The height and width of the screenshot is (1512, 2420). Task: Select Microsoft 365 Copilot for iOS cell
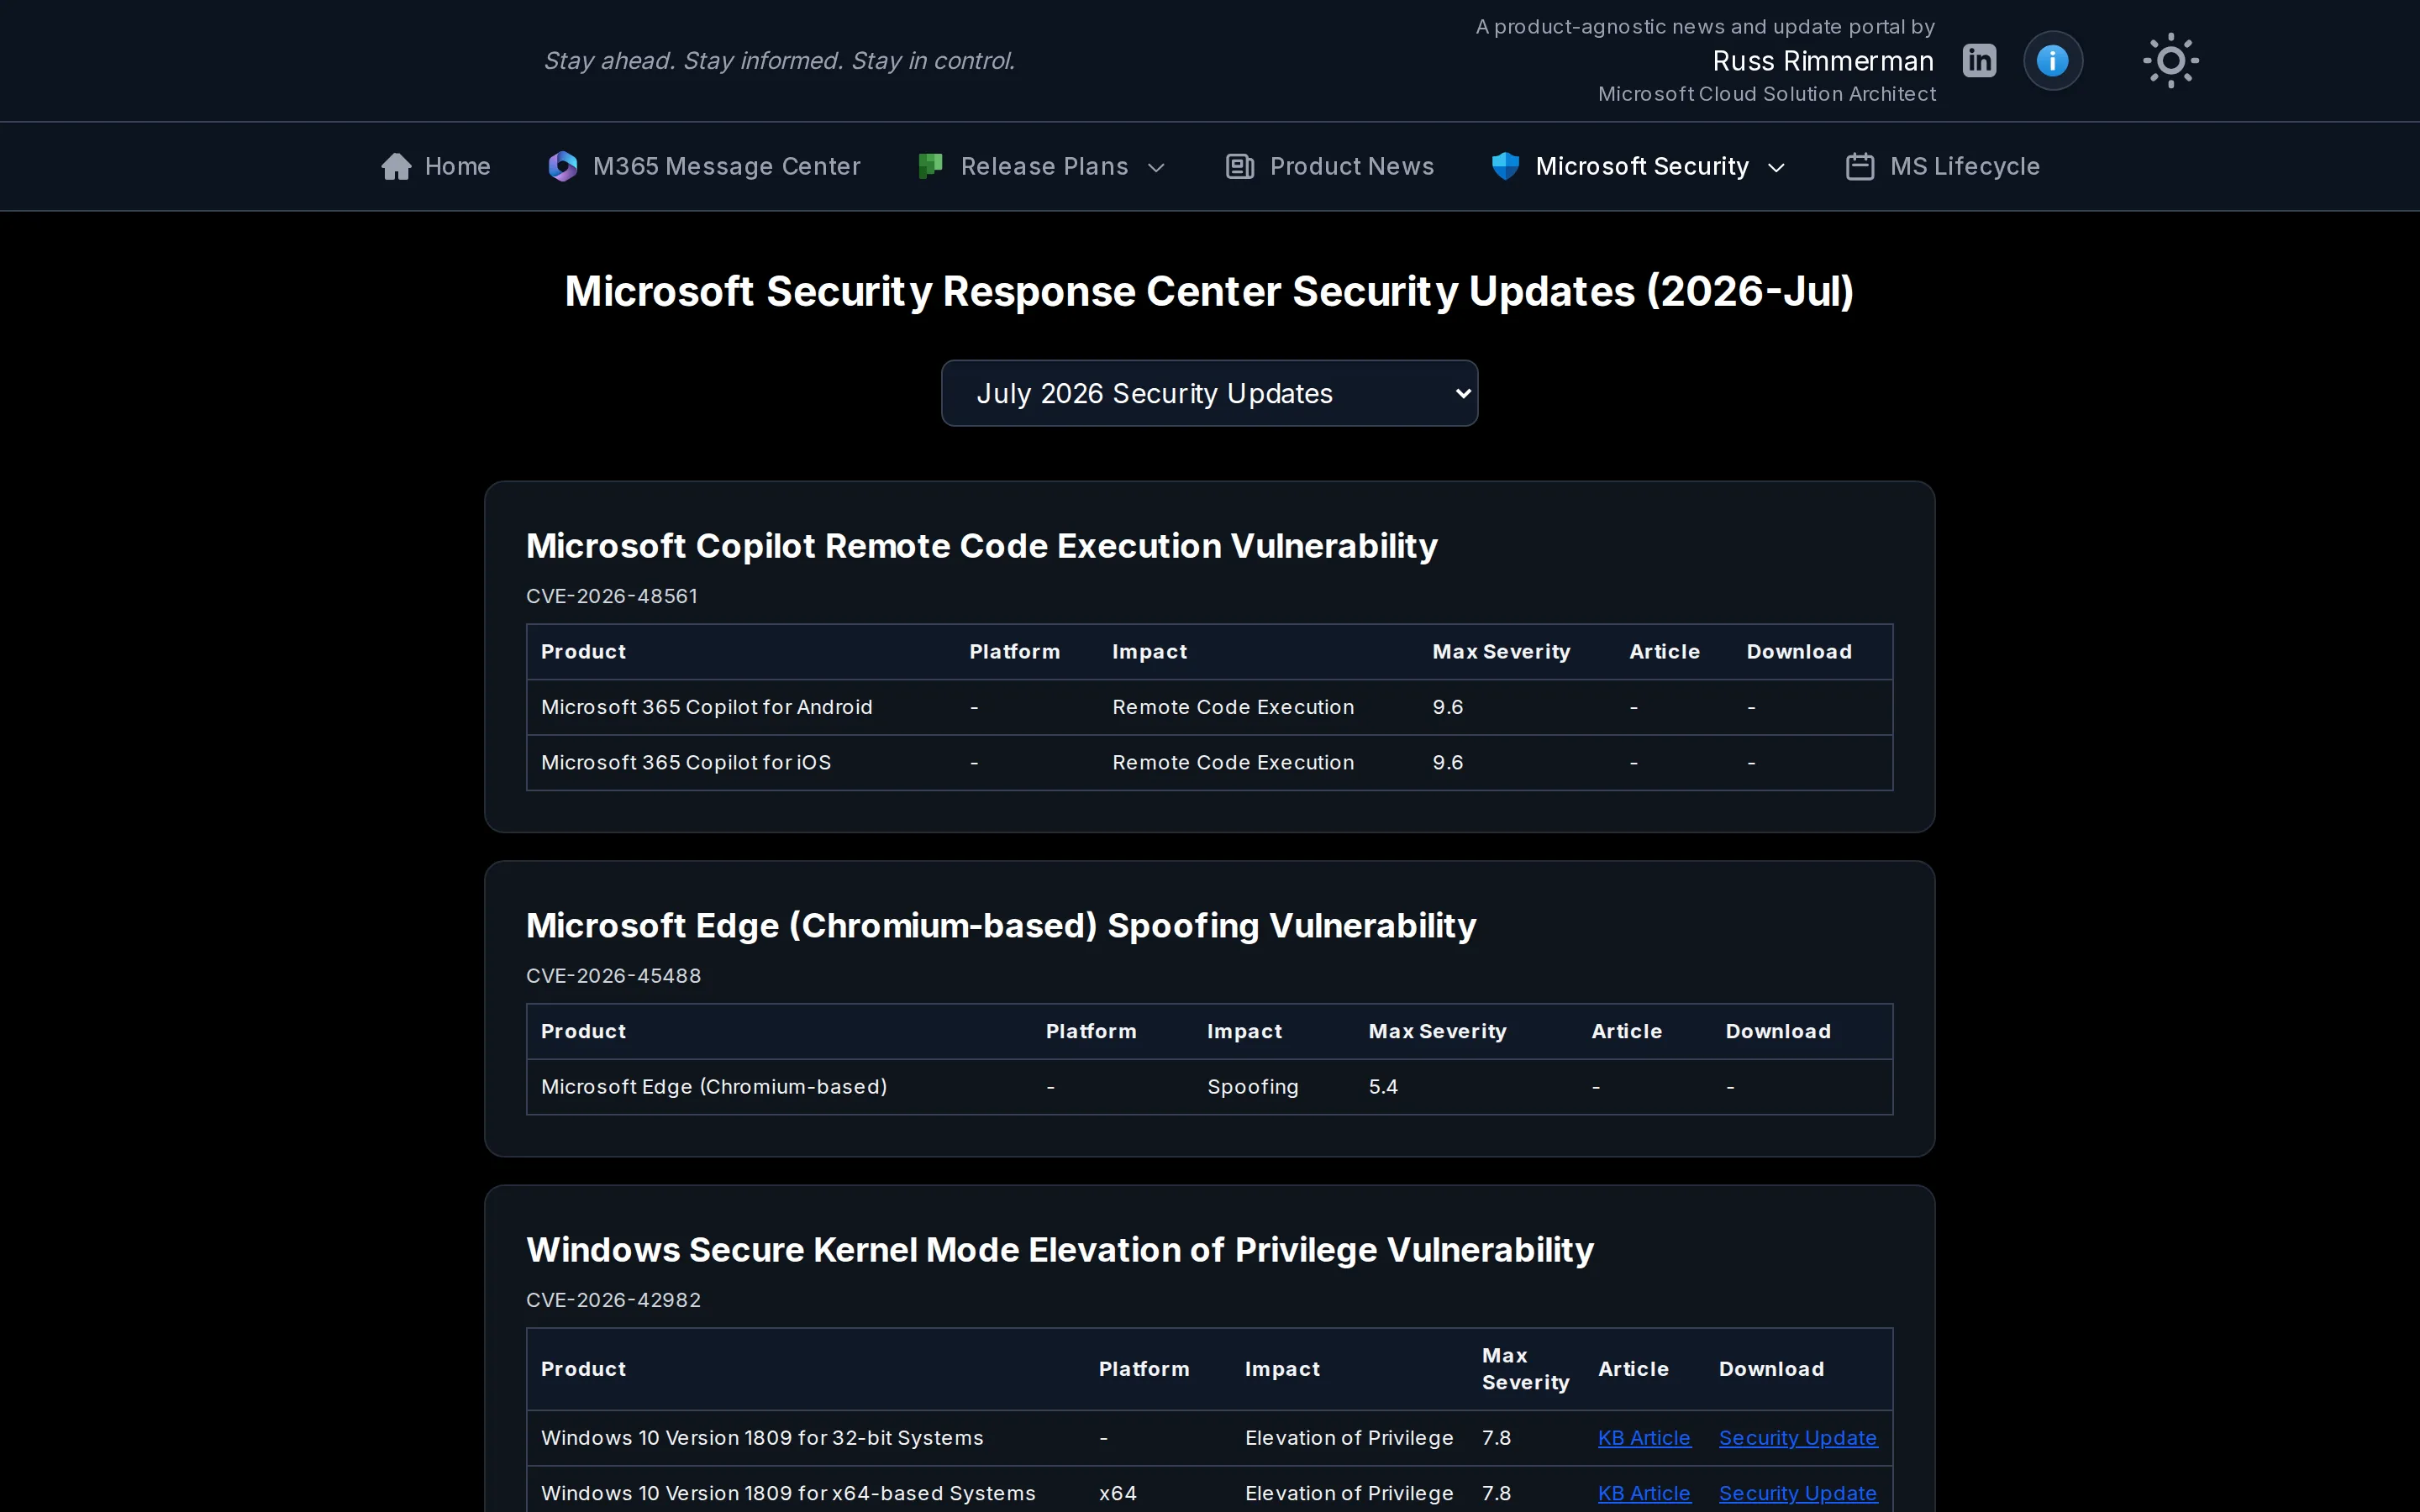(686, 762)
